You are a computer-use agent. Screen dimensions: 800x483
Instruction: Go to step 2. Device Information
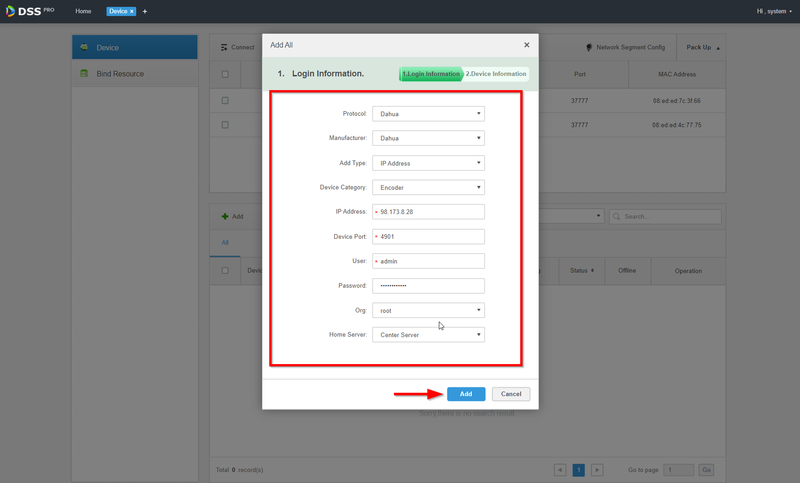coord(495,74)
